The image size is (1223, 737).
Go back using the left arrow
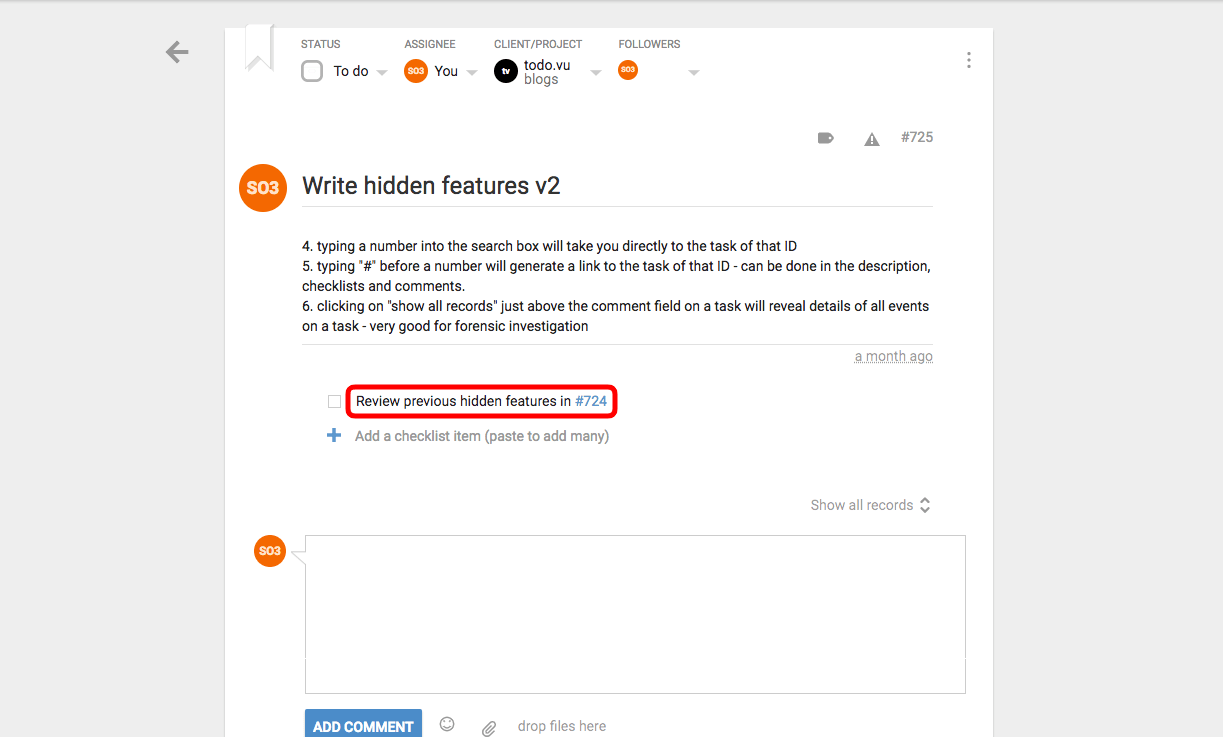177,52
